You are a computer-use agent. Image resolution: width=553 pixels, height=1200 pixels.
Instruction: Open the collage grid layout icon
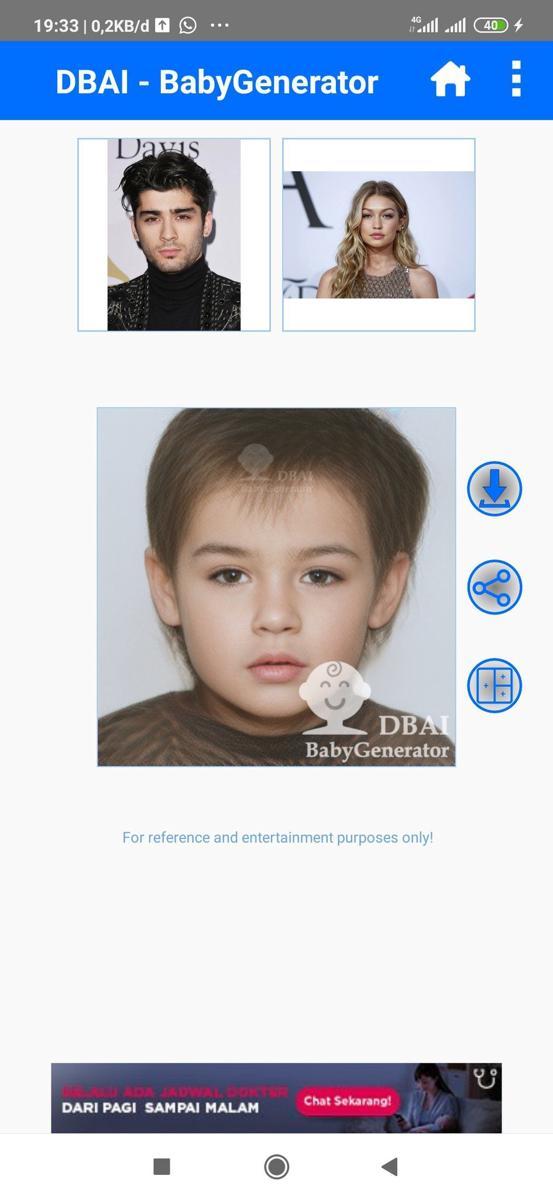(495, 685)
